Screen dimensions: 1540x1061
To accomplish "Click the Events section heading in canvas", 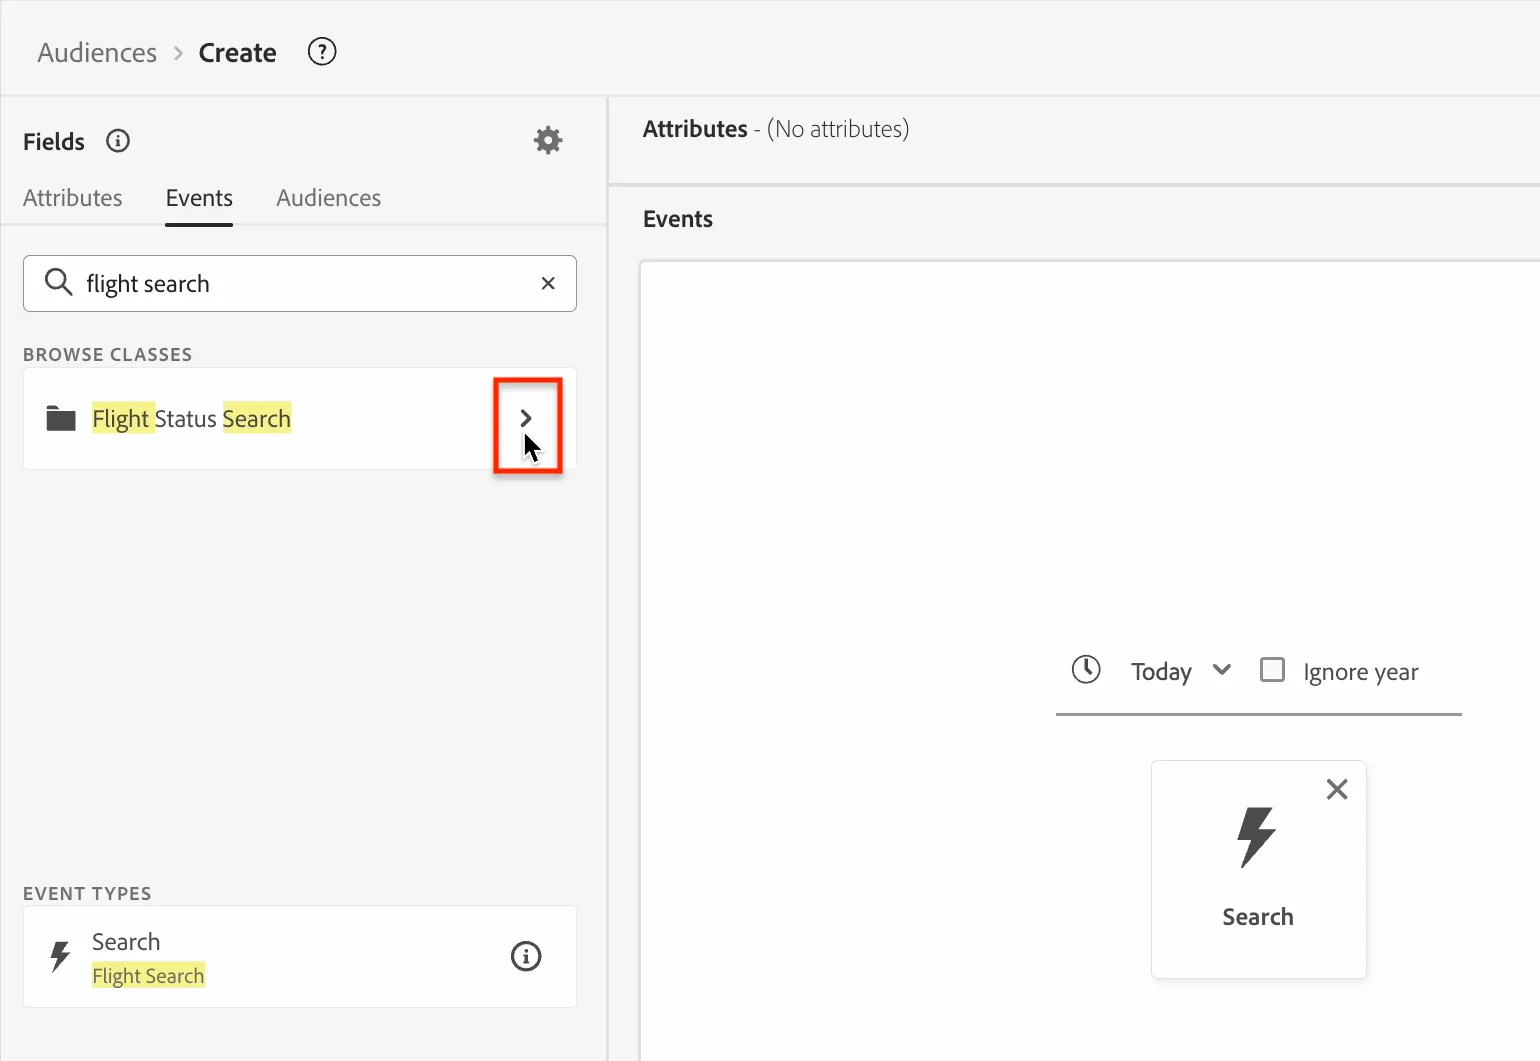I will pos(678,219).
